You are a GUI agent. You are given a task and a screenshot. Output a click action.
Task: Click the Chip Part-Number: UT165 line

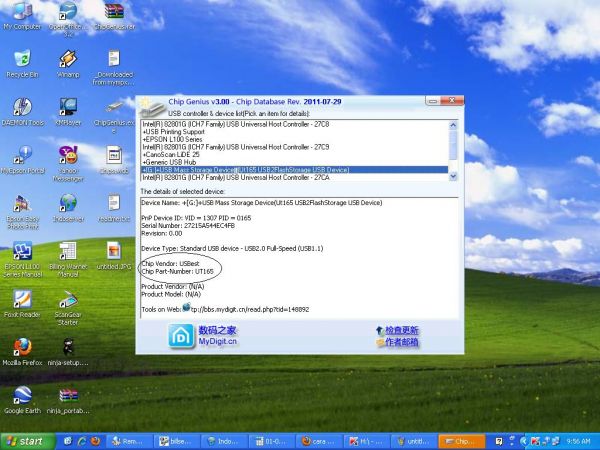(x=178, y=271)
